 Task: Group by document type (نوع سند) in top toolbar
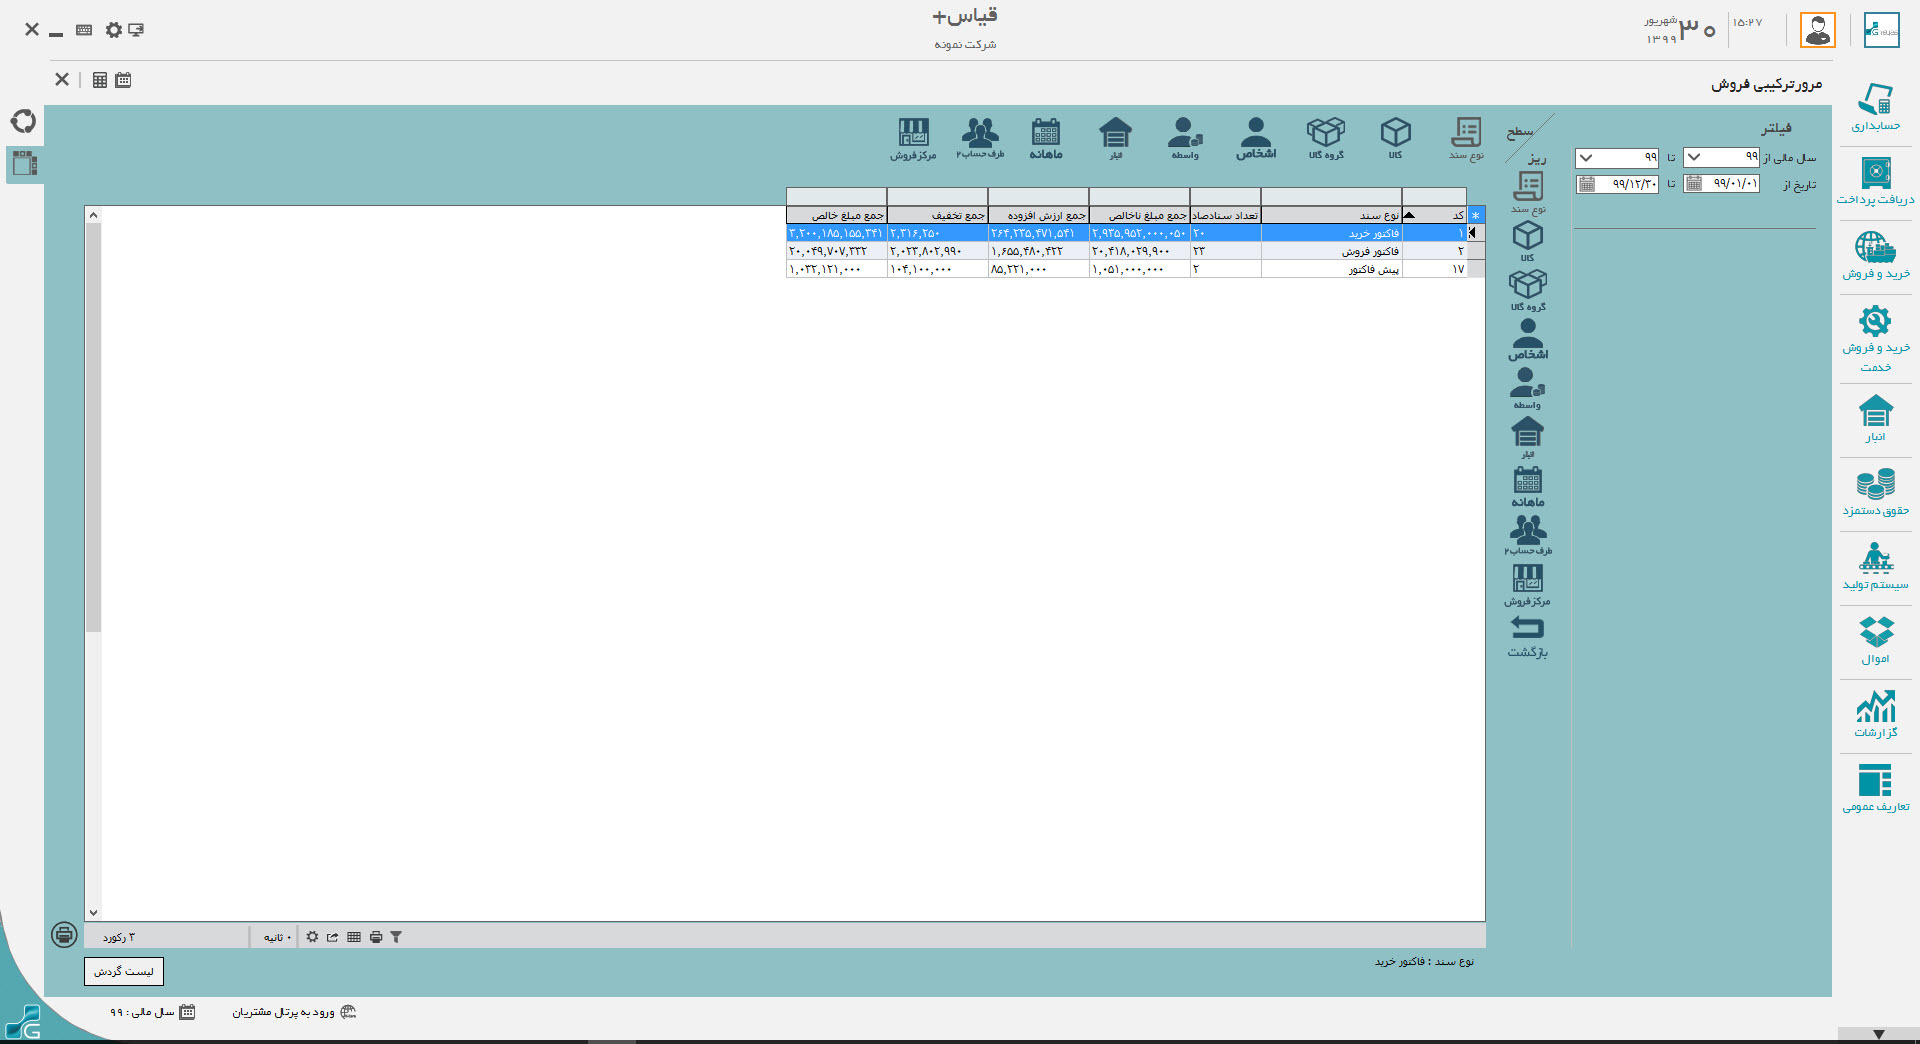click(1466, 138)
